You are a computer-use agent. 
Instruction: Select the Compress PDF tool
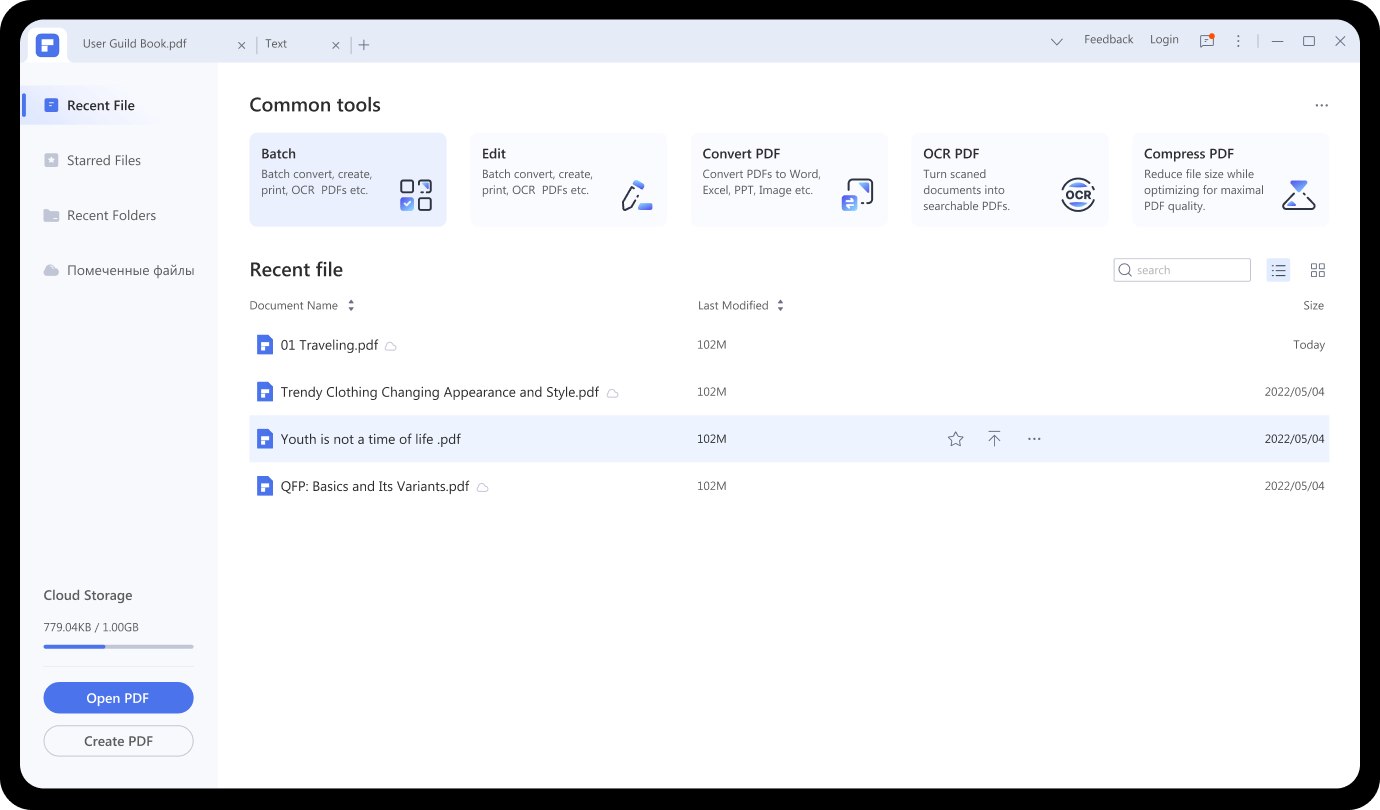(x=1230, y=180)
